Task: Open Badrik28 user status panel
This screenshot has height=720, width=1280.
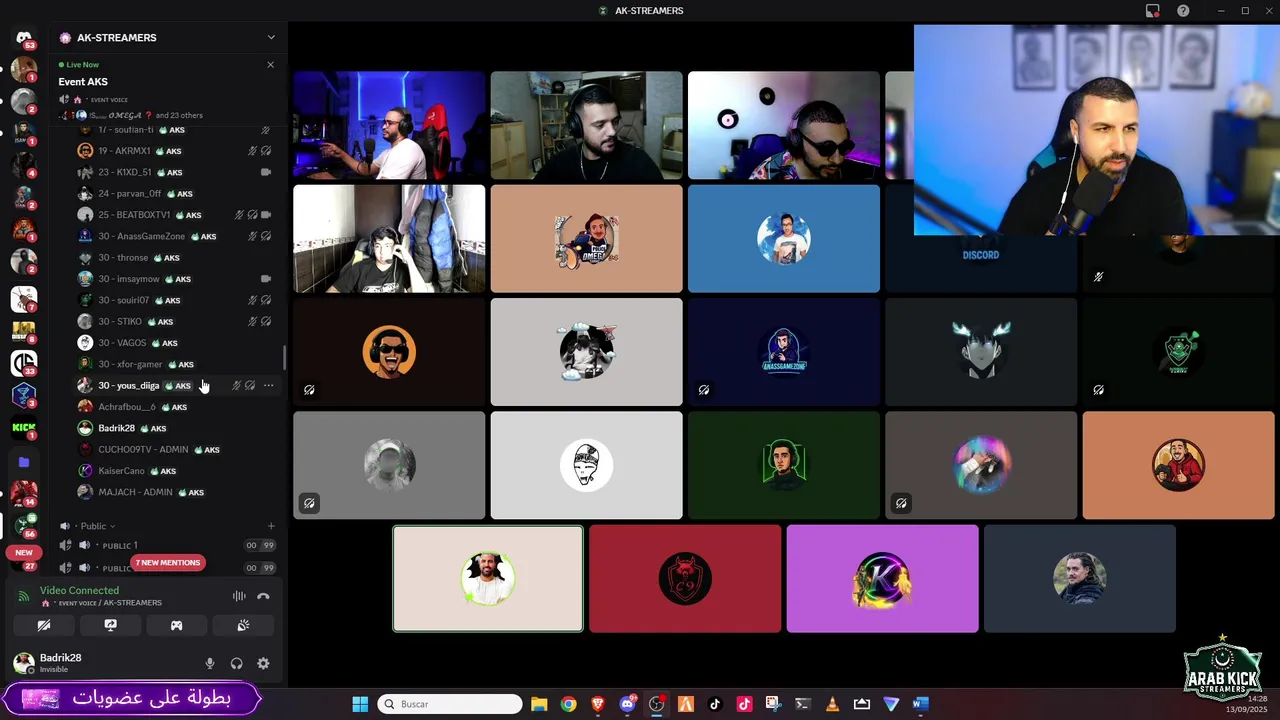Action: point(60,663)
